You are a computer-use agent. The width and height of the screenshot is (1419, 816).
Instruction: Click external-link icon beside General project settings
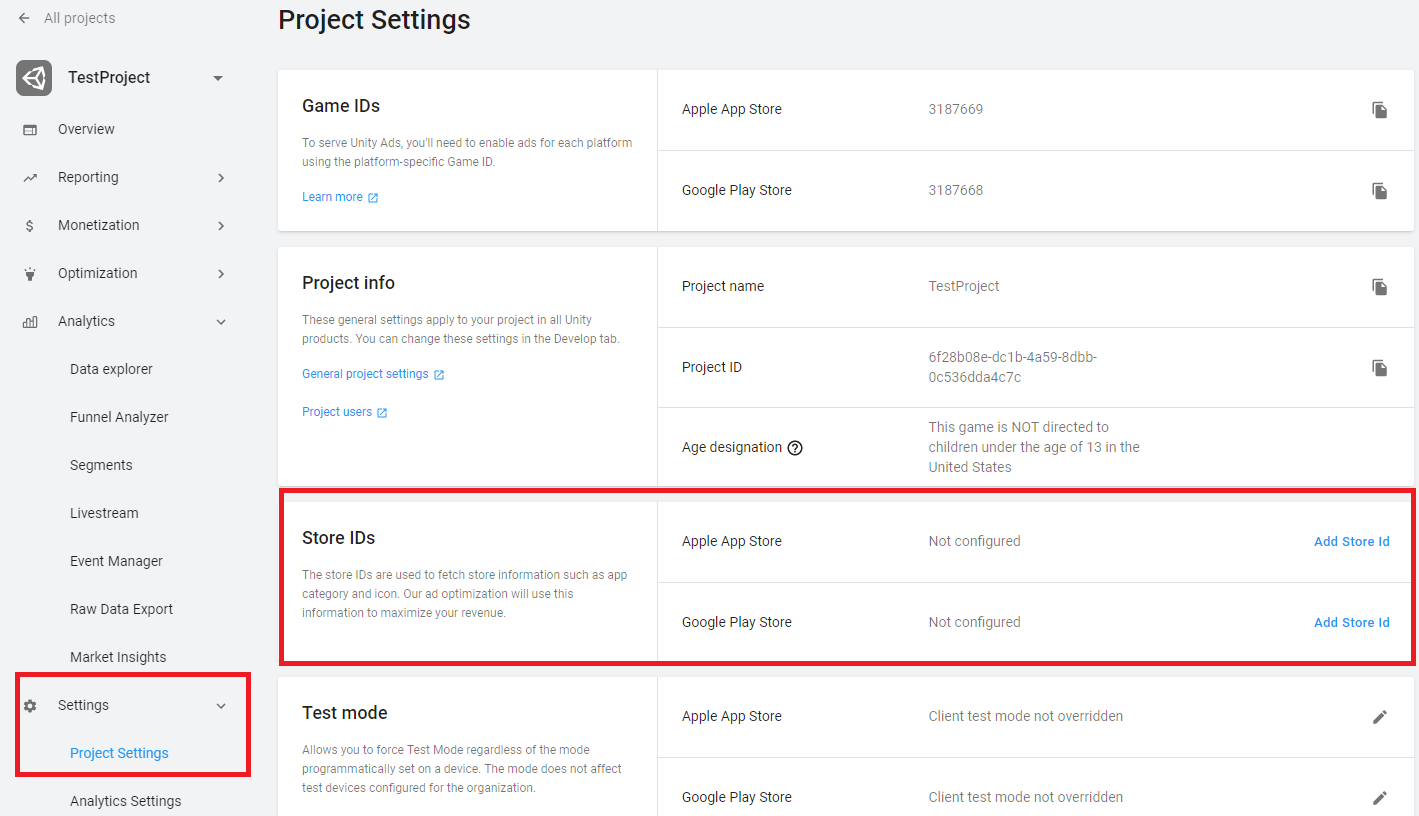point(439,375)
